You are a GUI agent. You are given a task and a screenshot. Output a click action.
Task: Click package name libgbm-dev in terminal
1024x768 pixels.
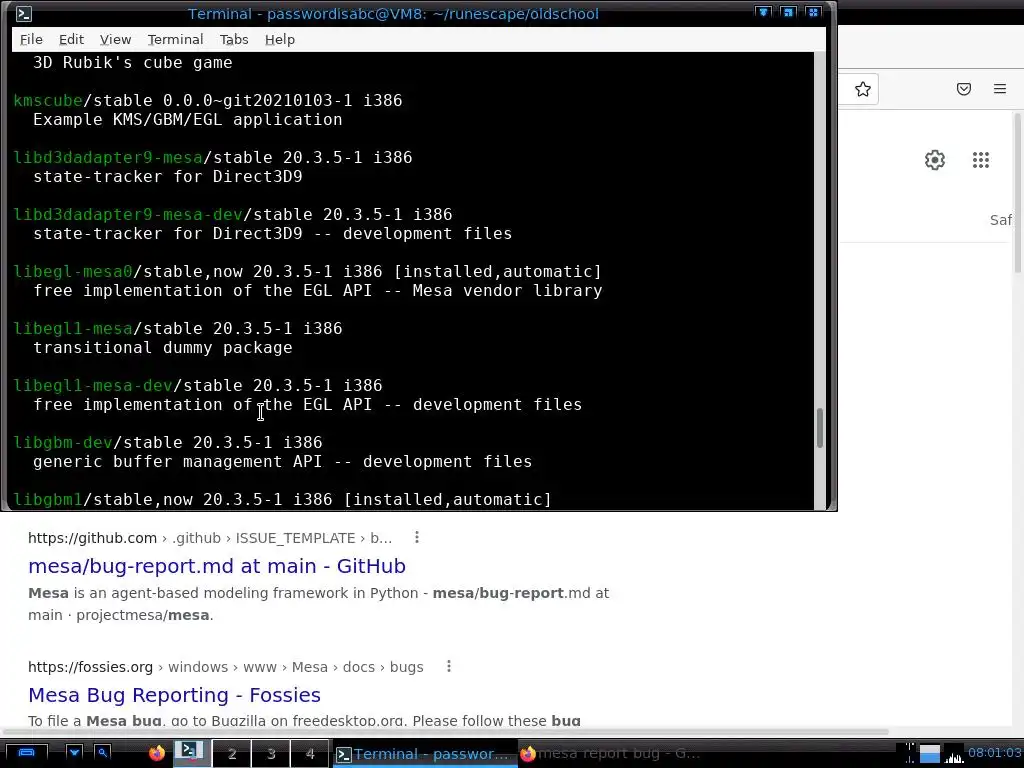pos(63,442)
